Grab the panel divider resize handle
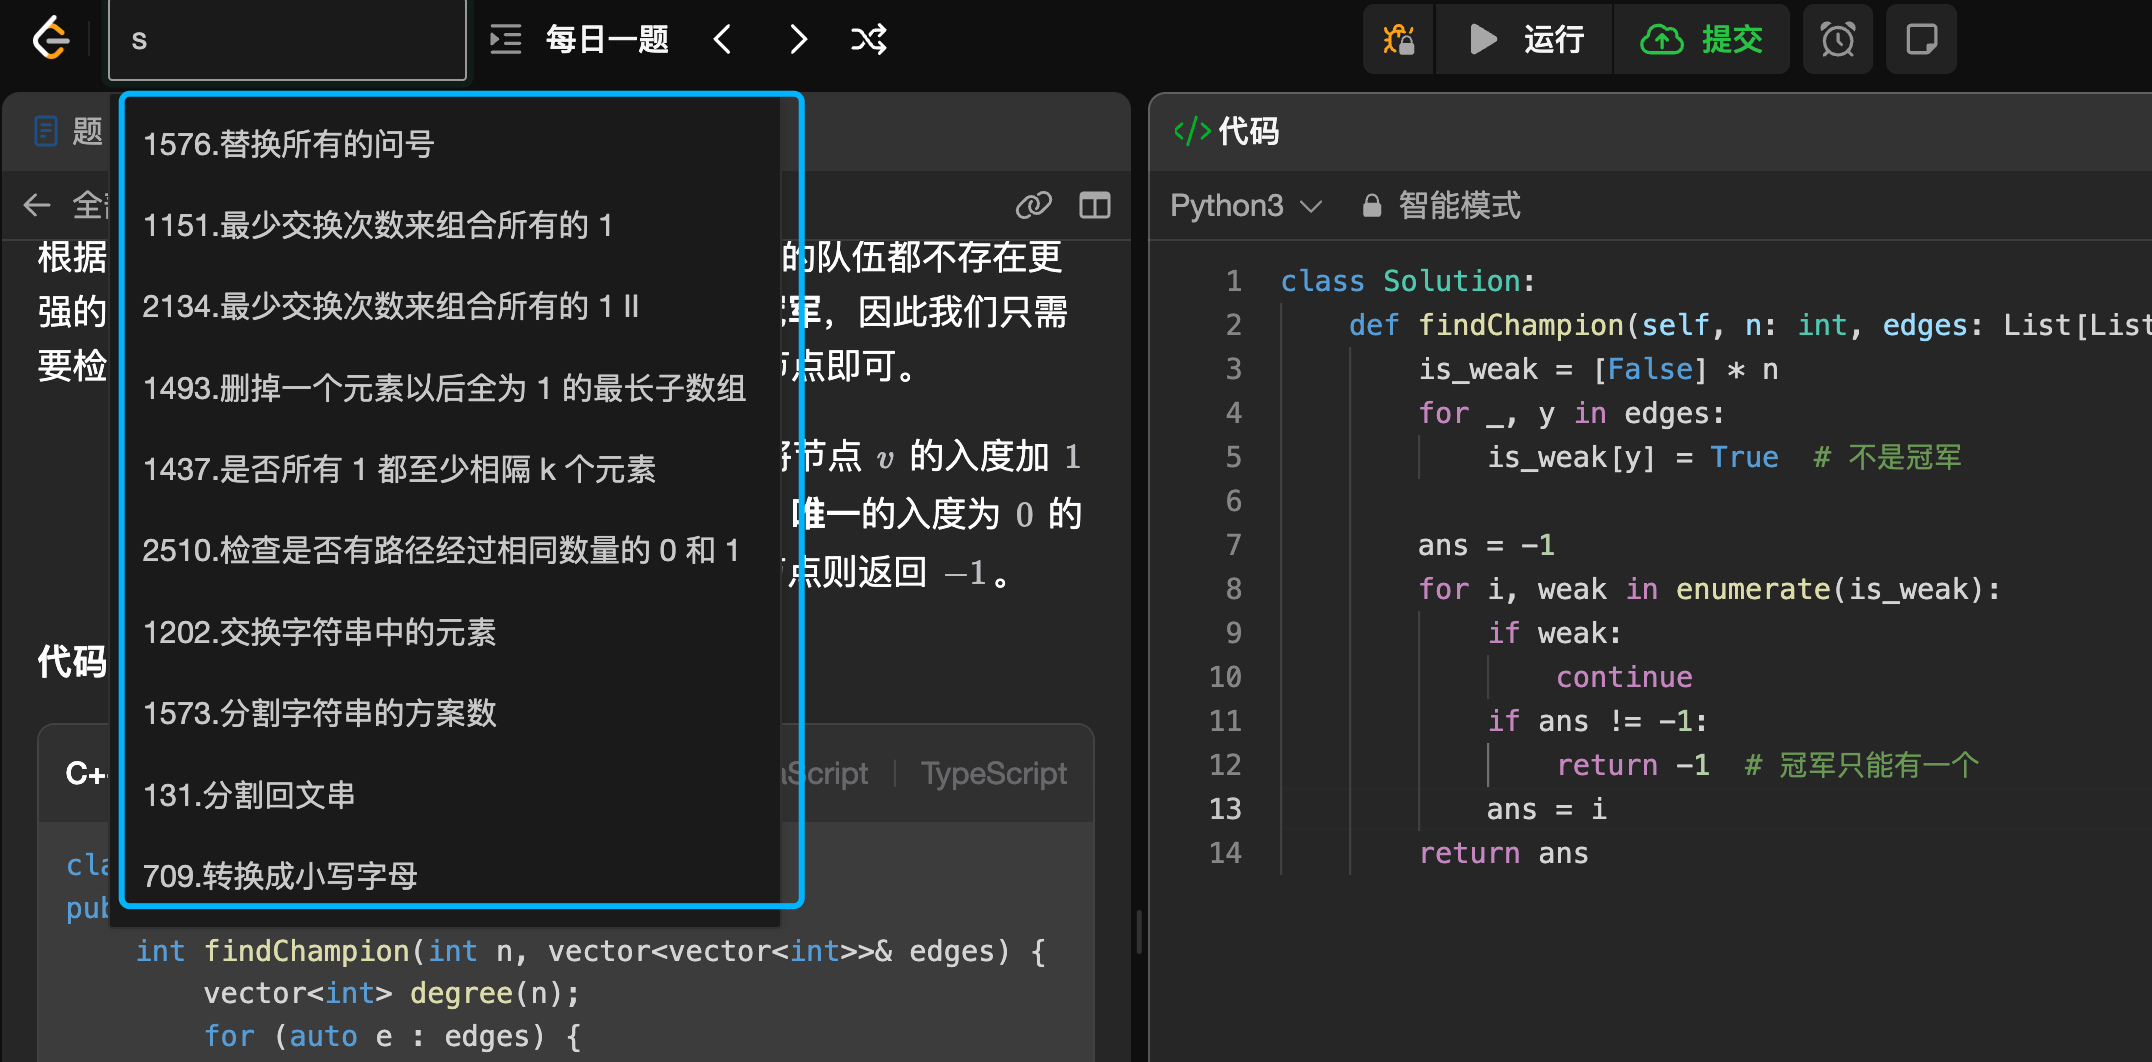 click(x=1140, y=932)
